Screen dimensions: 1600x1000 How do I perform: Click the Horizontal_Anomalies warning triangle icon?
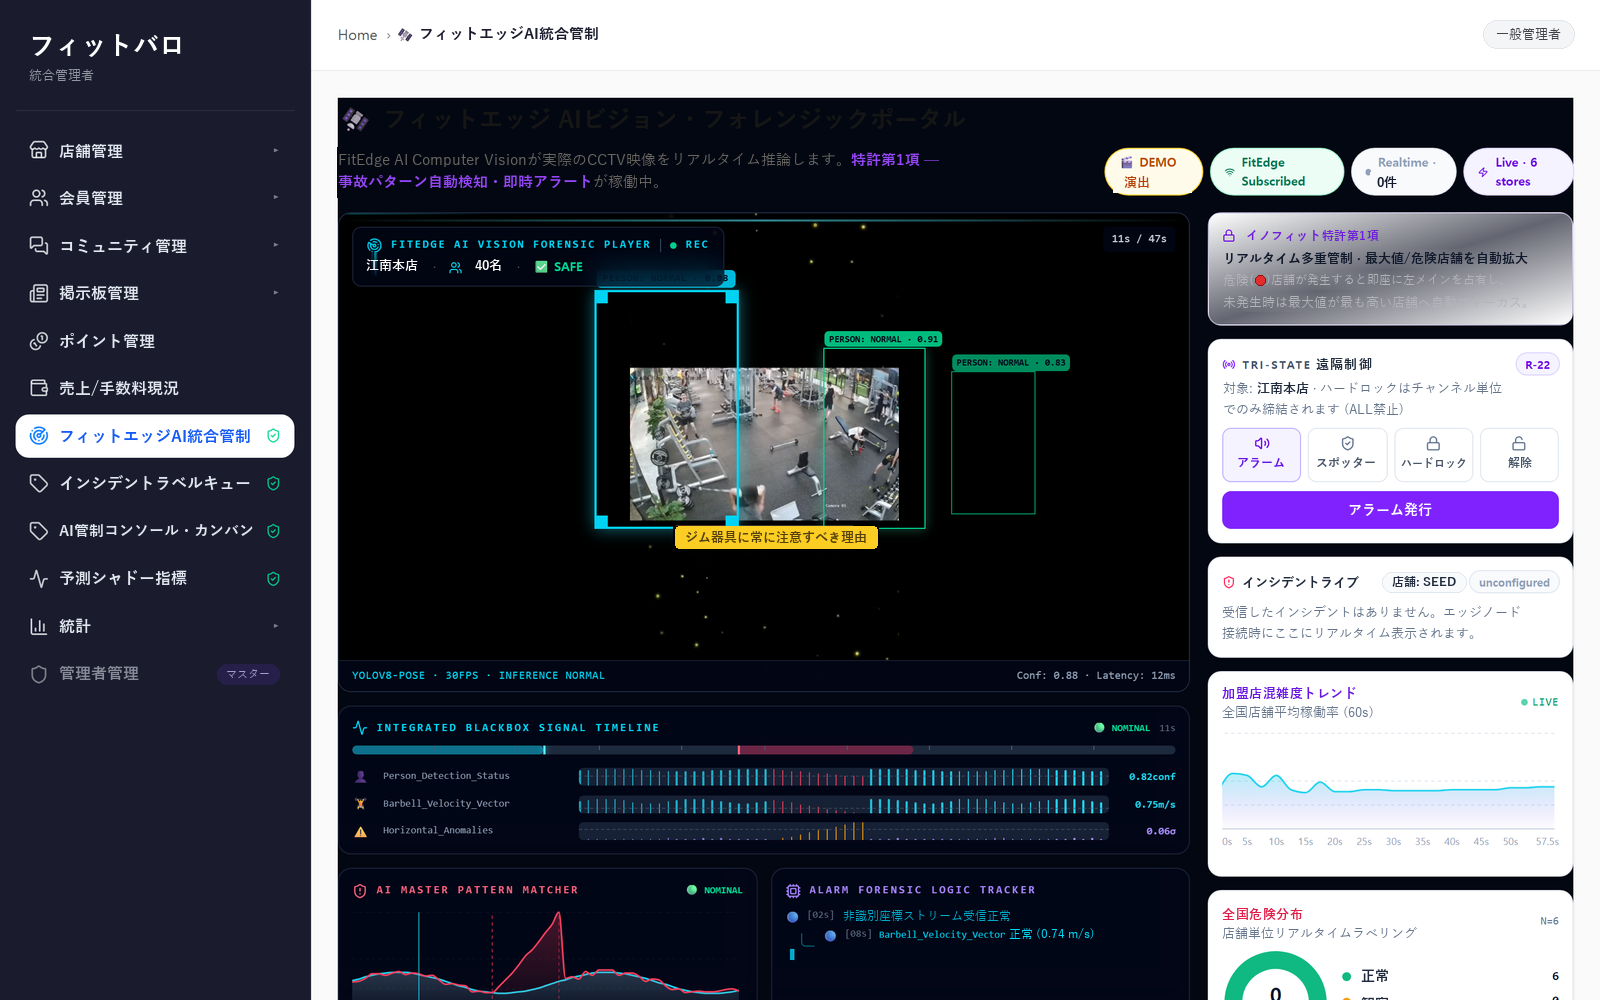pos(361,831)
